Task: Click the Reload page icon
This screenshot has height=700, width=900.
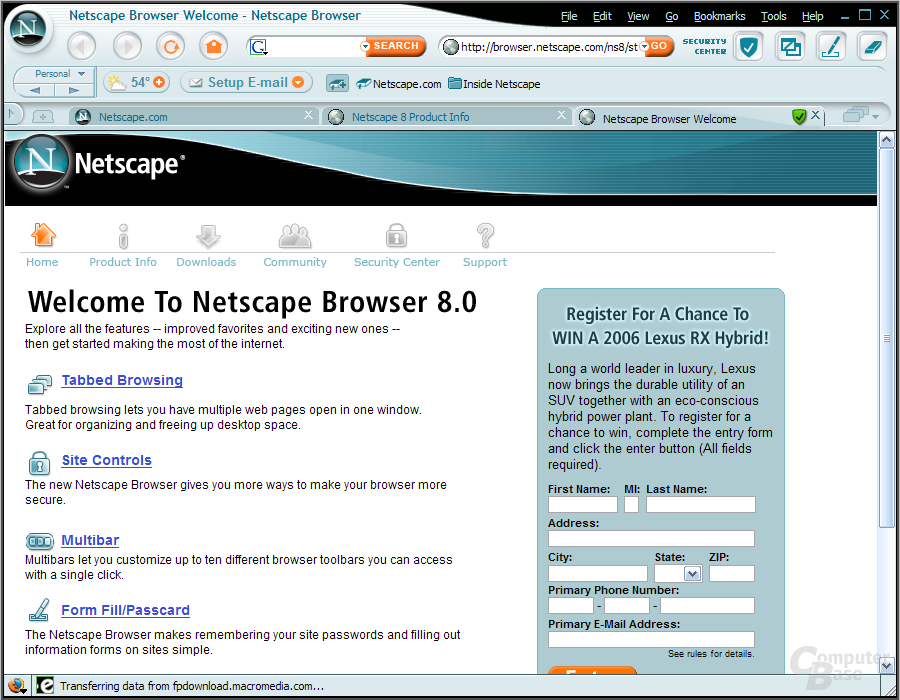Action: tap(170, 46)
